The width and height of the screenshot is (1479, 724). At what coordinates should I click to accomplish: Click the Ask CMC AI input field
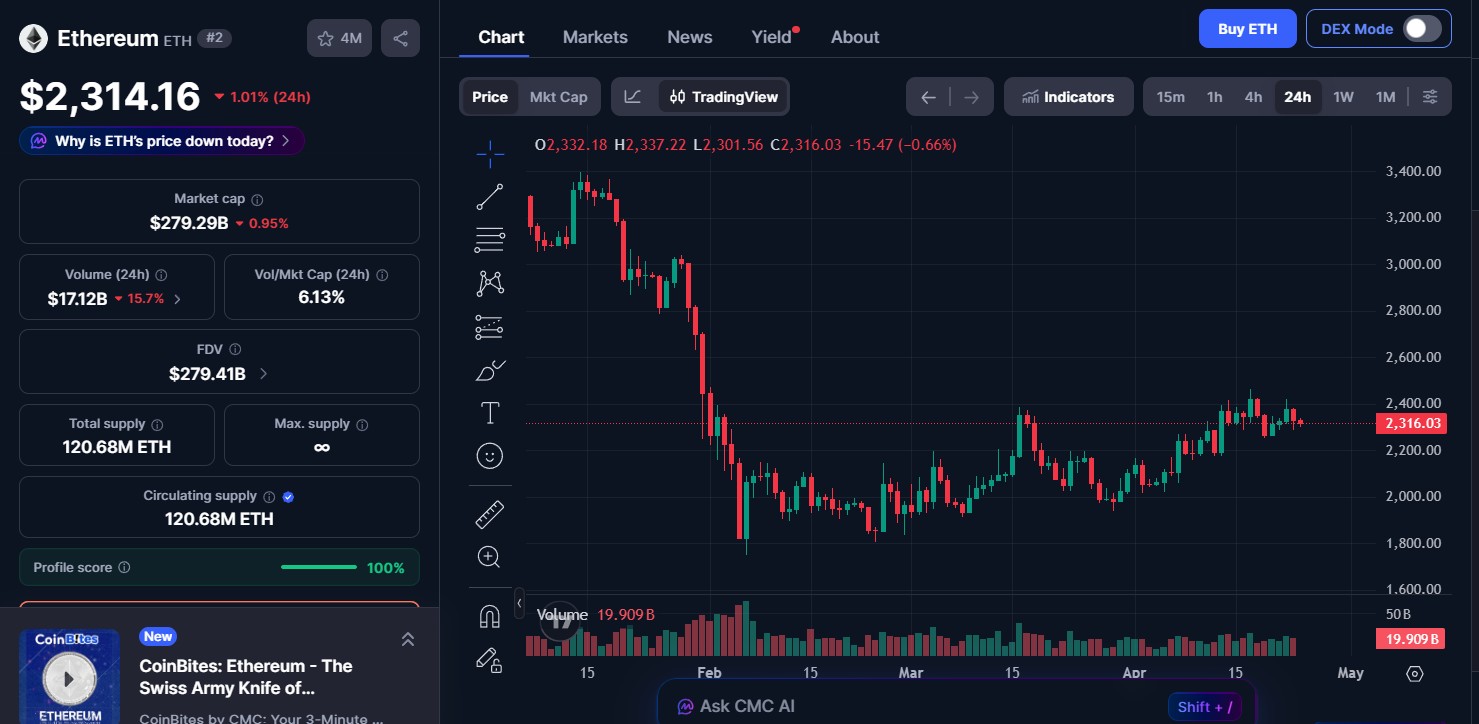950,705
